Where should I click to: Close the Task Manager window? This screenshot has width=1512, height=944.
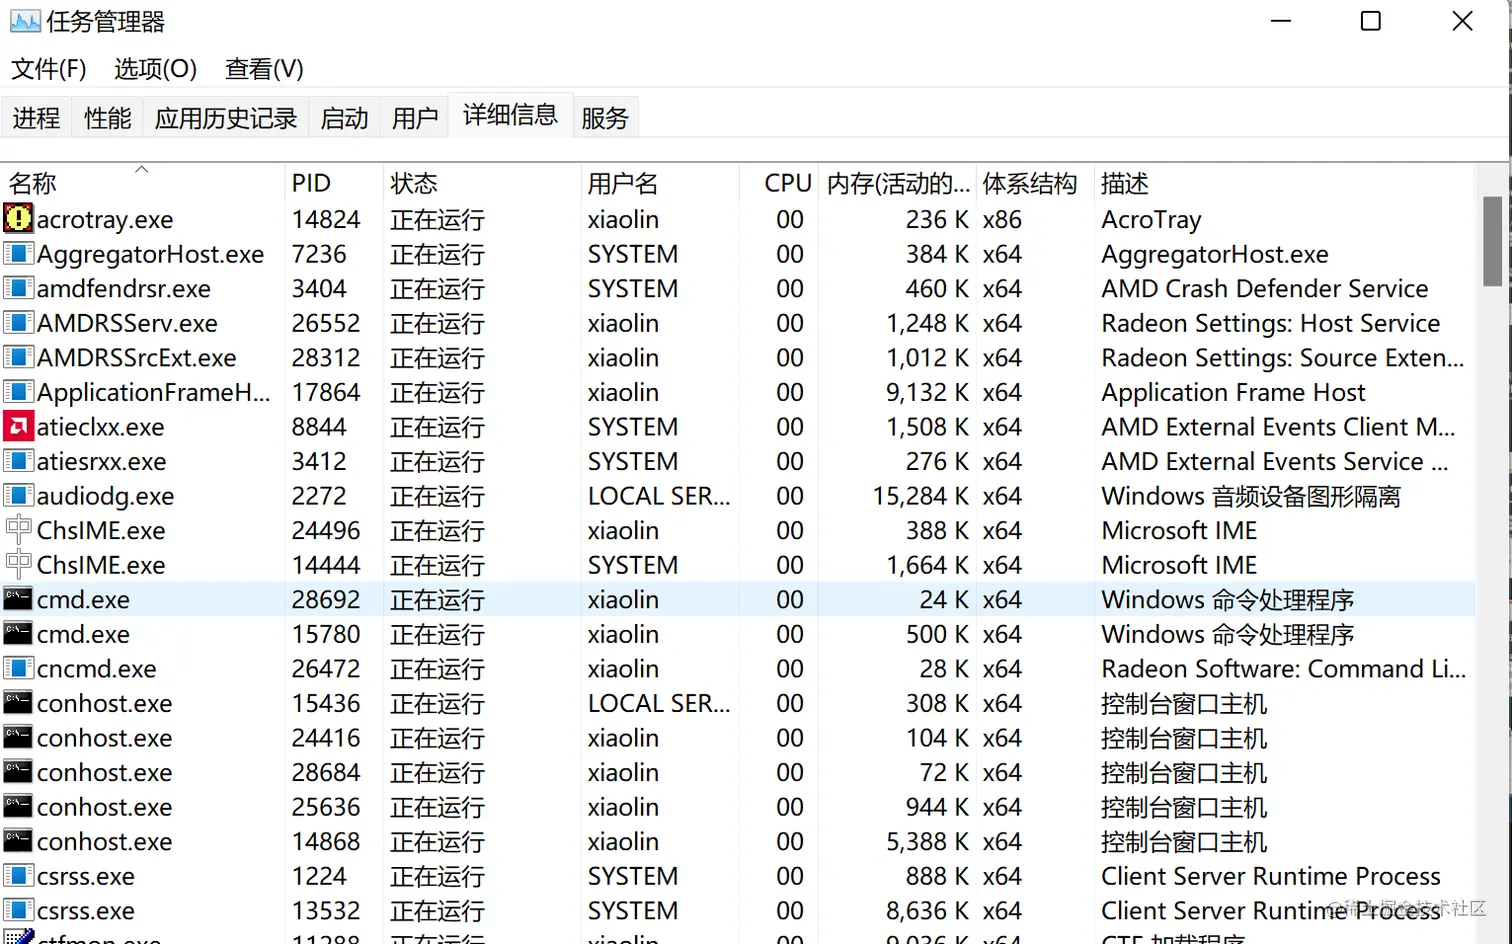[x=1462, y=21]
